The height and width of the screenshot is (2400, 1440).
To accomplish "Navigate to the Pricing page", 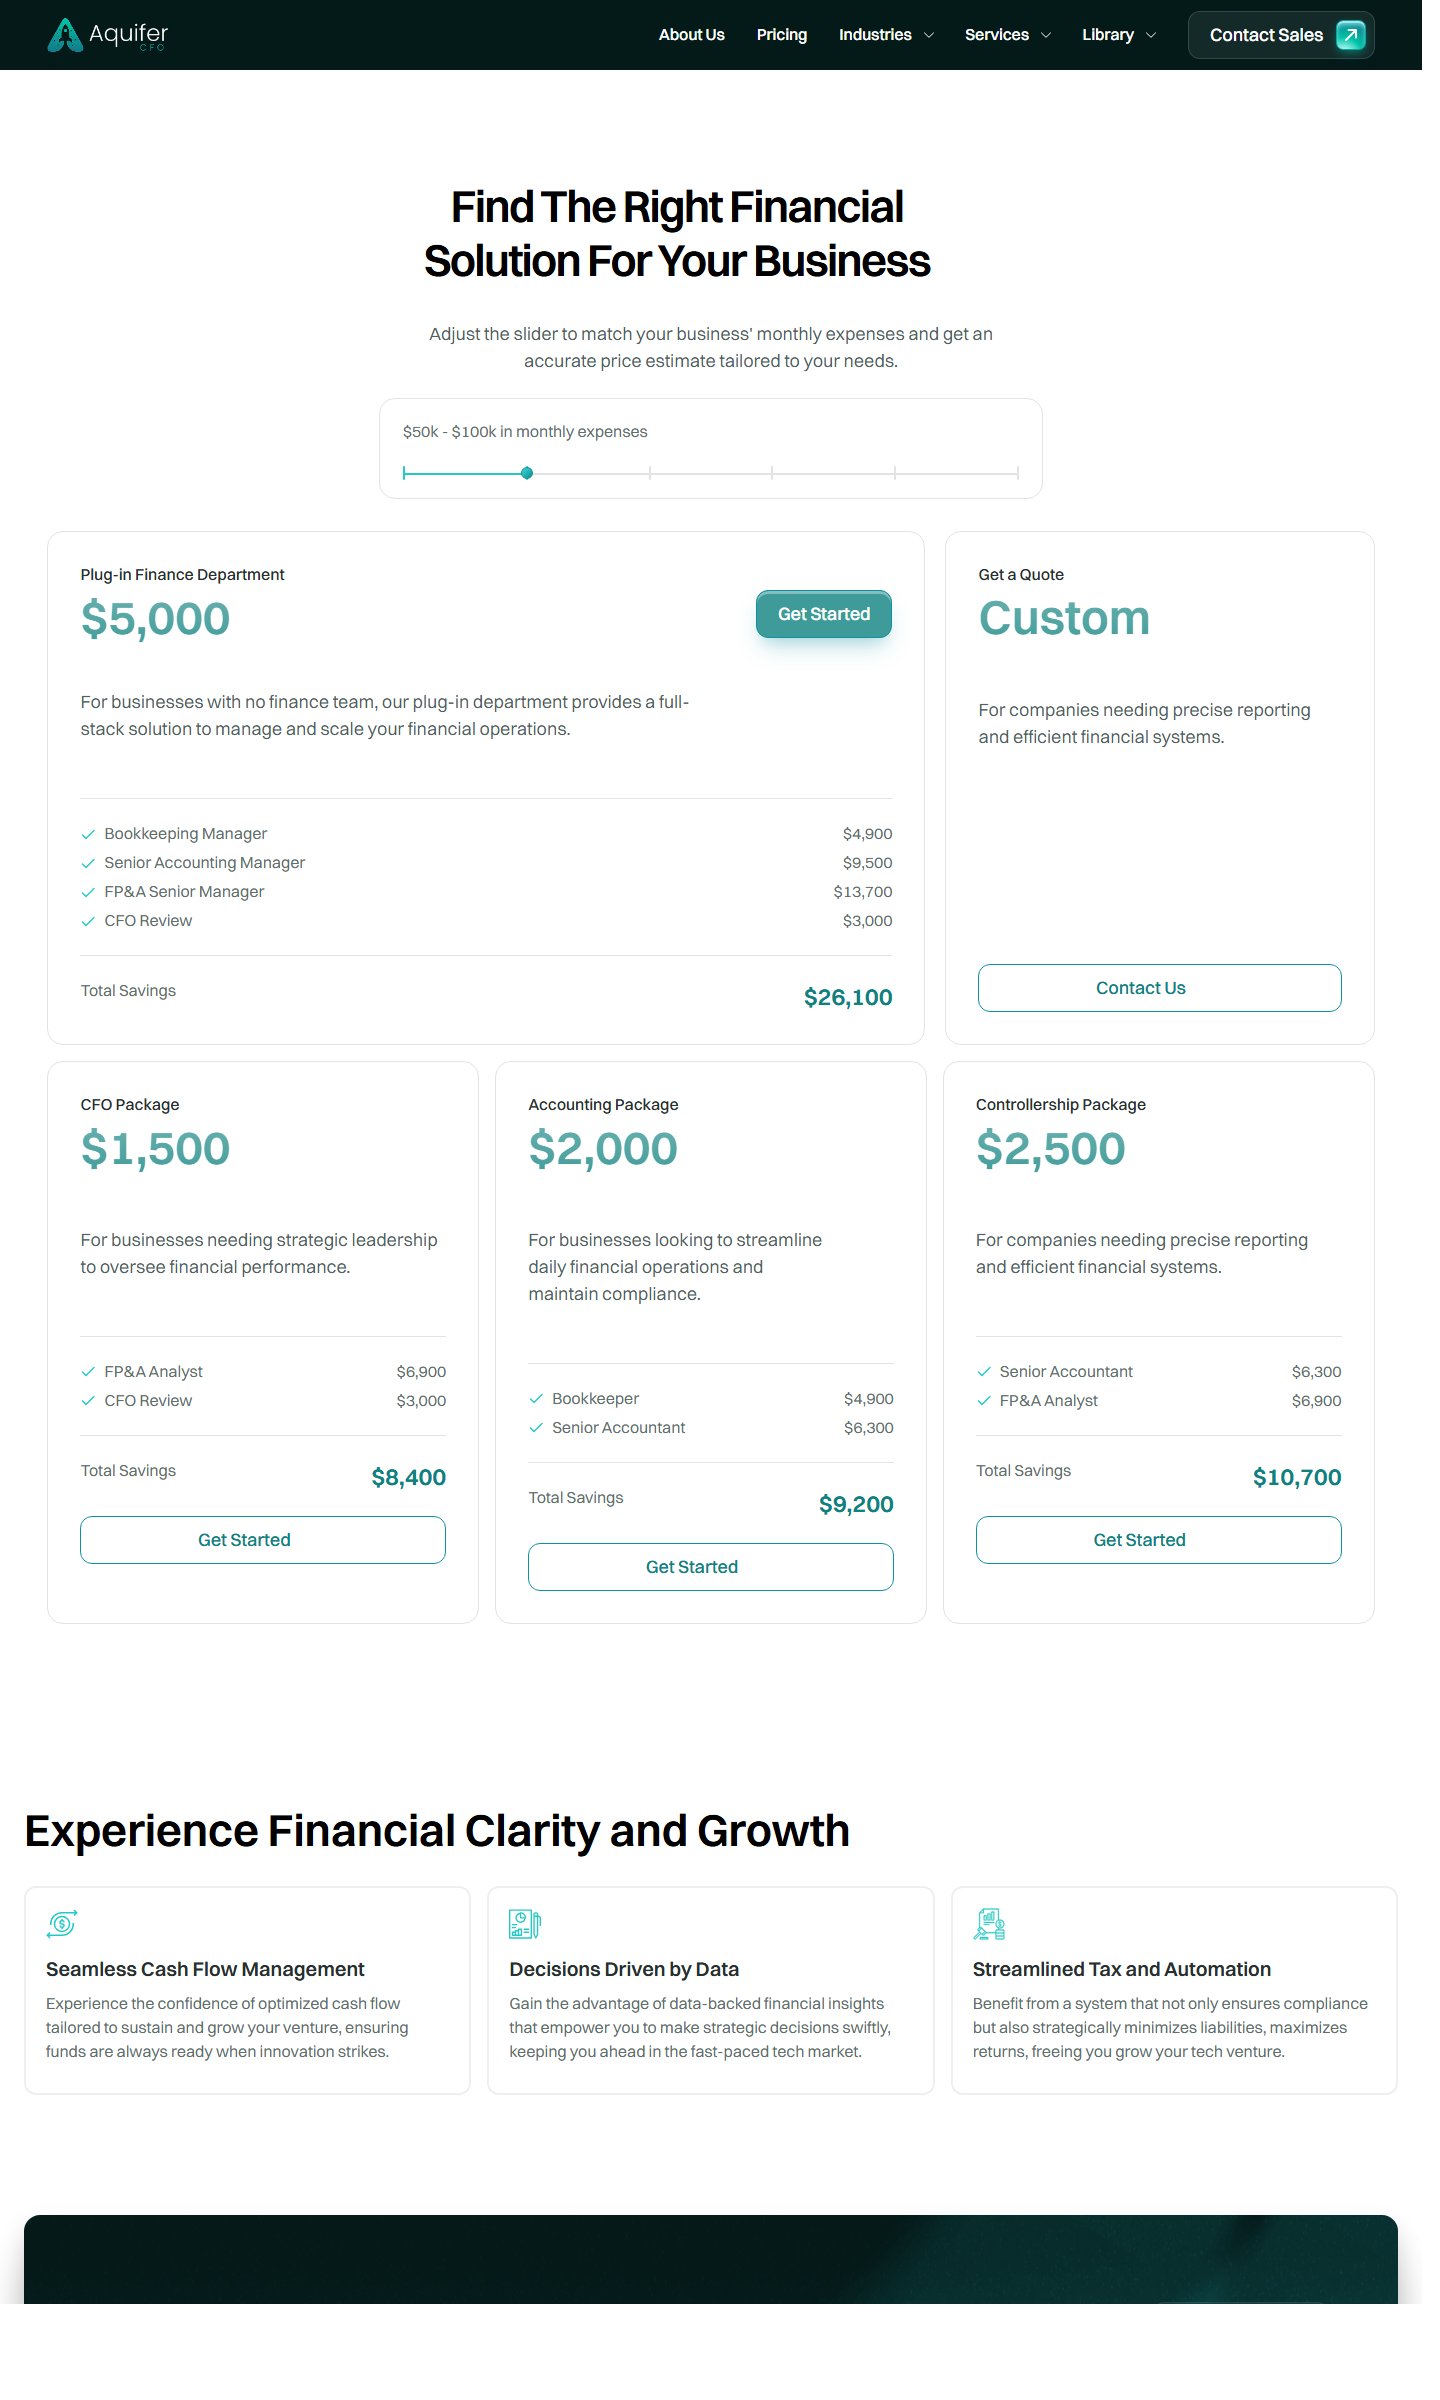I will tap(781, 34).
